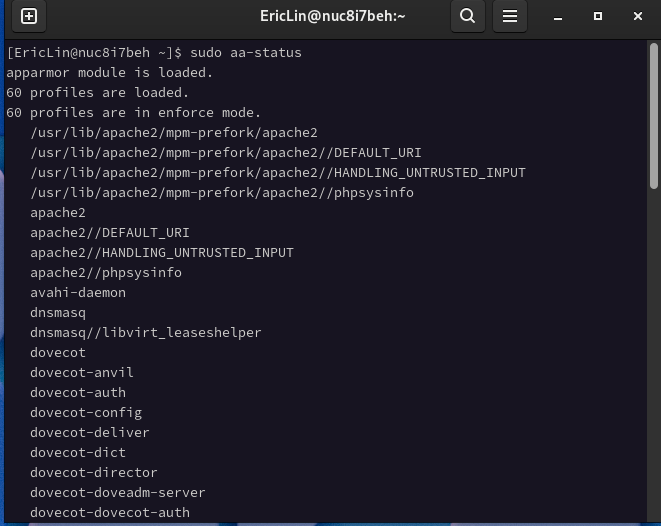The width and height of the screenshot is (661, 526).
Task: Click the dovecot-anvil profile entry
Action: (x=82, y=372)
